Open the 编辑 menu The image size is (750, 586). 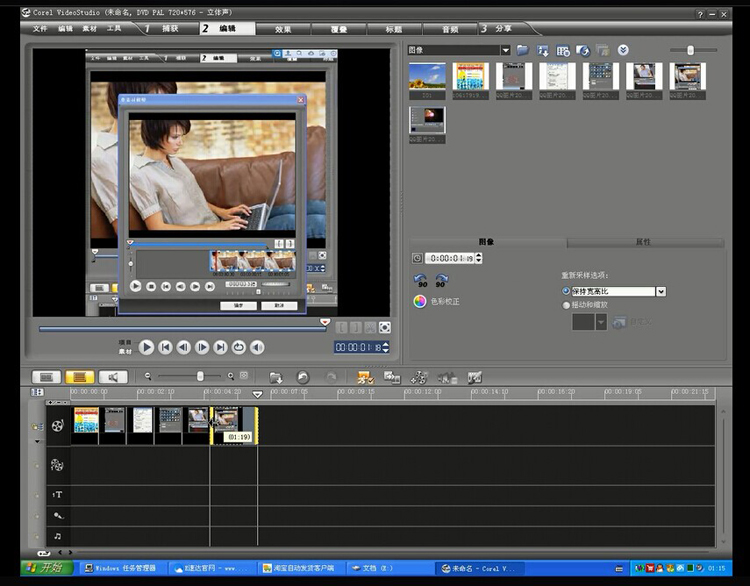65,29
